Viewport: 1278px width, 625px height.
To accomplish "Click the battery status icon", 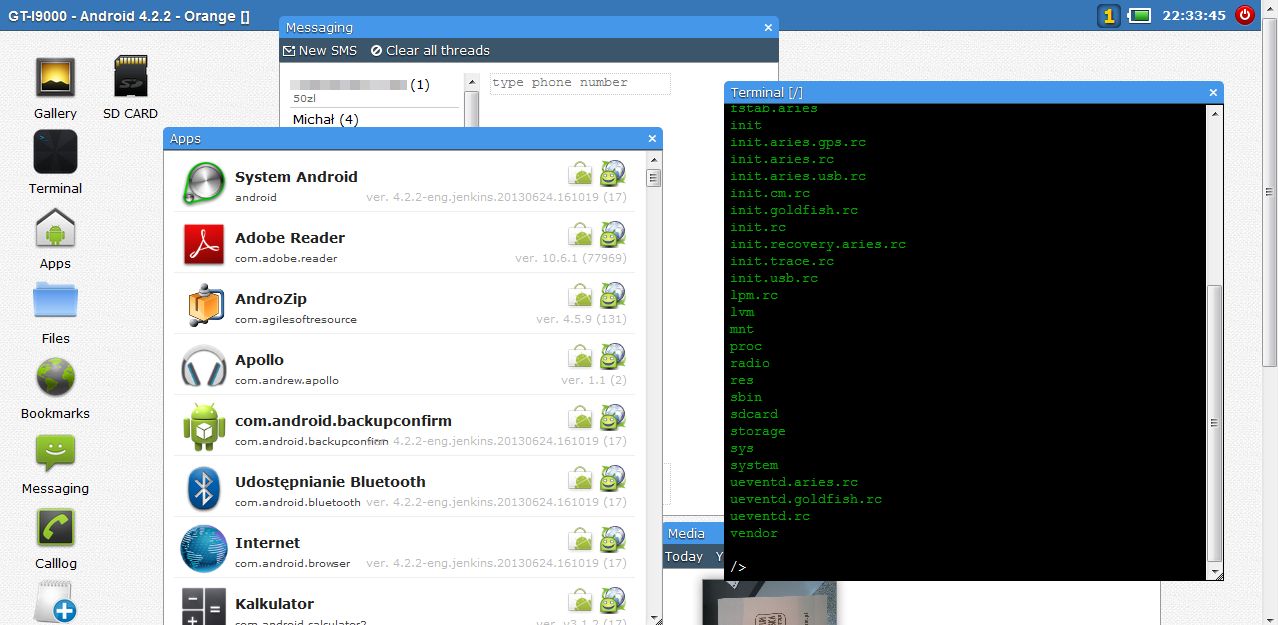I will click(1139, 15).
